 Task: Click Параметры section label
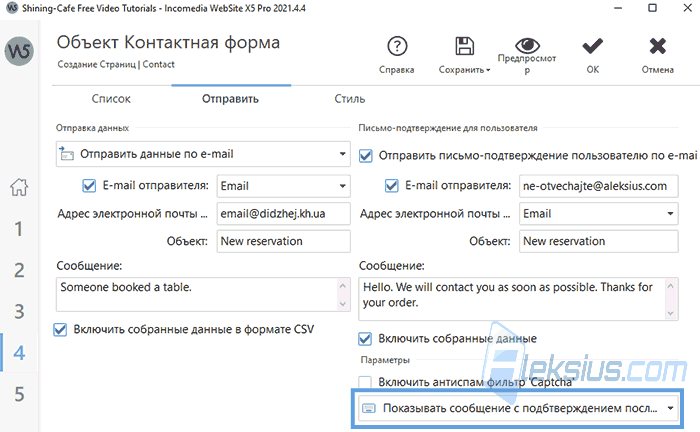point(385,360)
